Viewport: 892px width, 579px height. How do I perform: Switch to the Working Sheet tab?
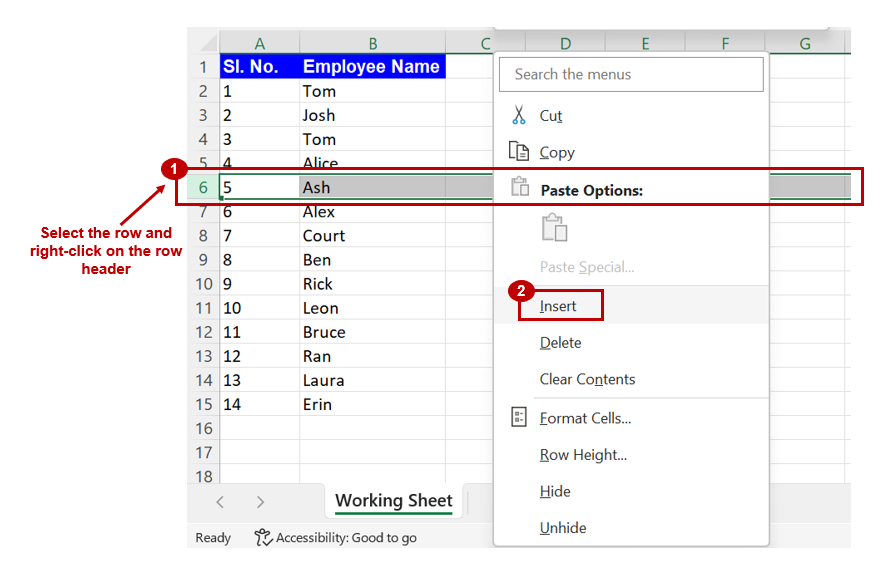[393, 501]
